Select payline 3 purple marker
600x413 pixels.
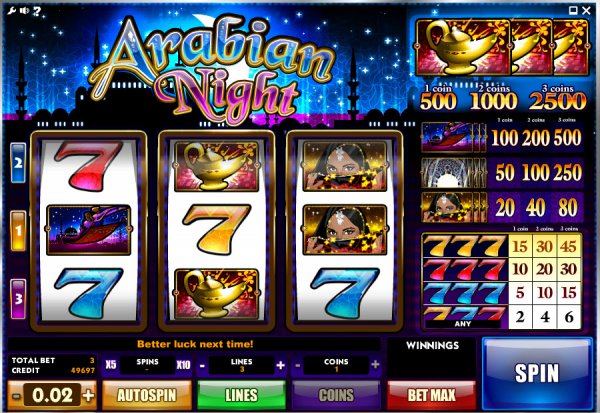[x=18, y=299]
